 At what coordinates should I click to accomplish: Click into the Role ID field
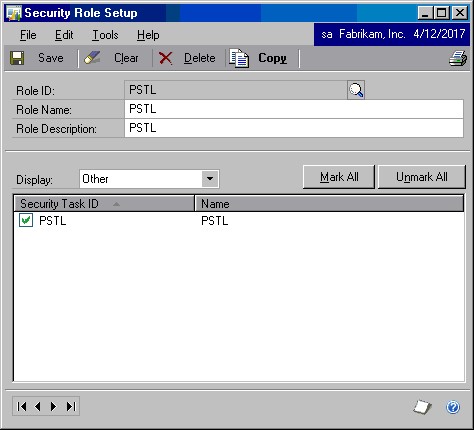click(236, 90)
